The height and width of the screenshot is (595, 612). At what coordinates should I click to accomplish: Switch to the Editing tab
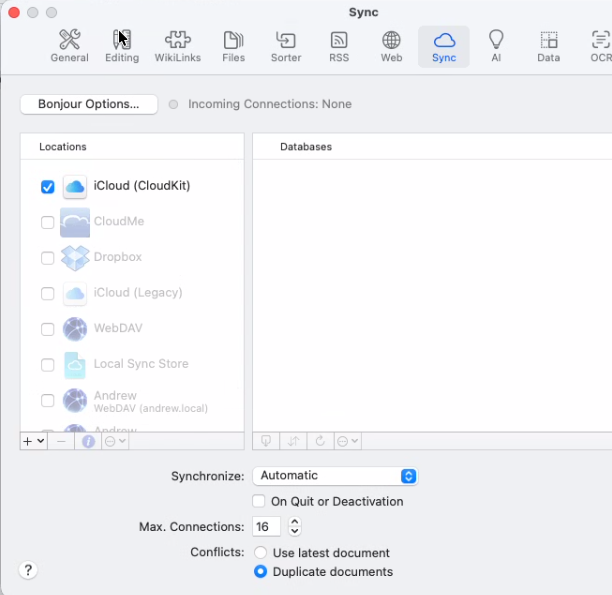122,46
